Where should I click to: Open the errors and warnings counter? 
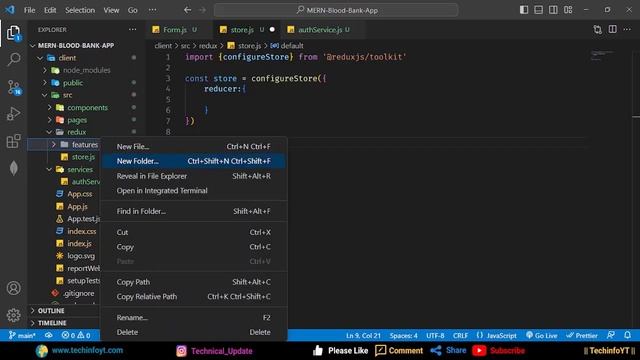[76, 336]
